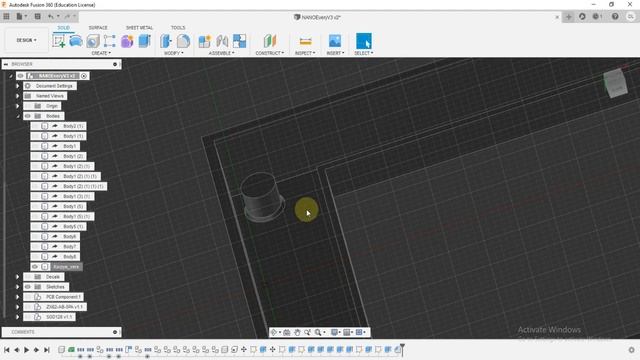The image size is (640, 360).
Task: Open the INSPECT dropdown menu
Action: 305,53
